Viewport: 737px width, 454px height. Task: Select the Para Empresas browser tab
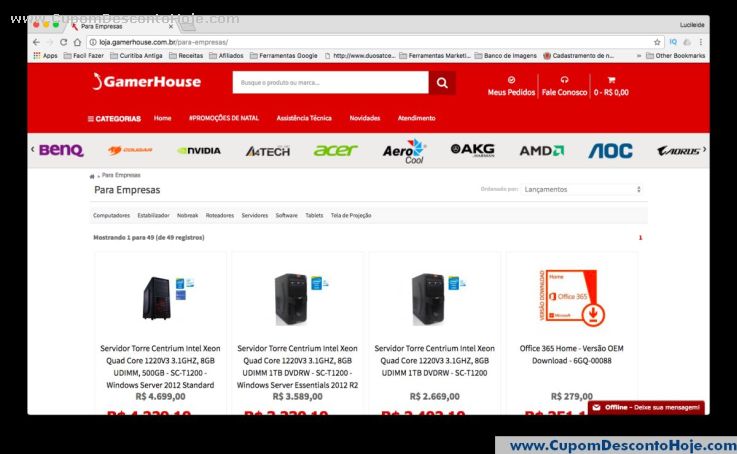click(121, 26)
